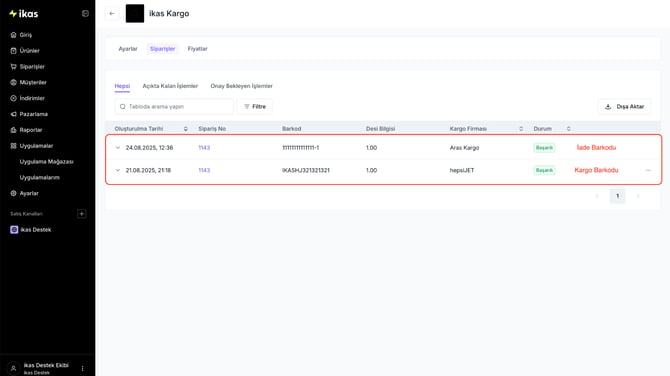This screenshot has width=670, height=376.
Task: Expand the 21.08.2025 order row
Action: coord(118,170)
